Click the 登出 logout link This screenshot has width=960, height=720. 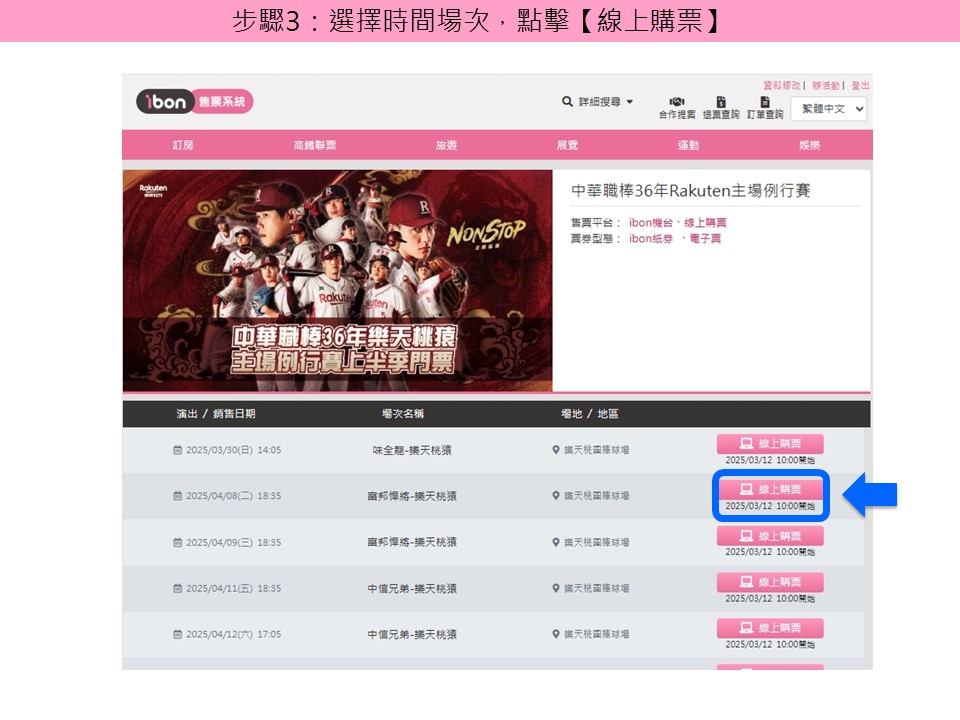tap(860, 85)
